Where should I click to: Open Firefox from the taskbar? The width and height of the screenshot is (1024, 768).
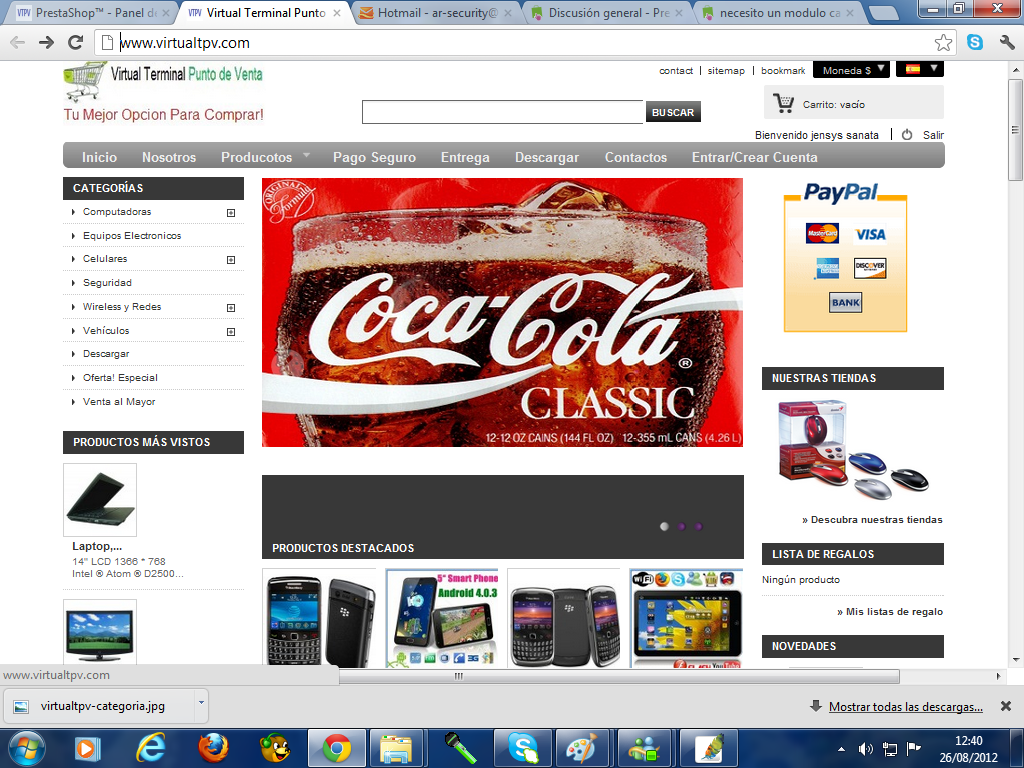coord(213,748)
